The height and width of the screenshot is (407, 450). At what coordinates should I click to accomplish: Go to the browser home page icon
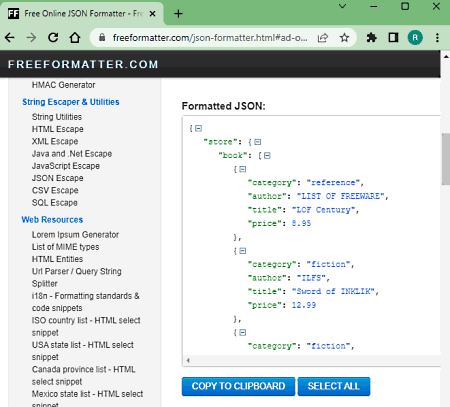click(75, 38)
